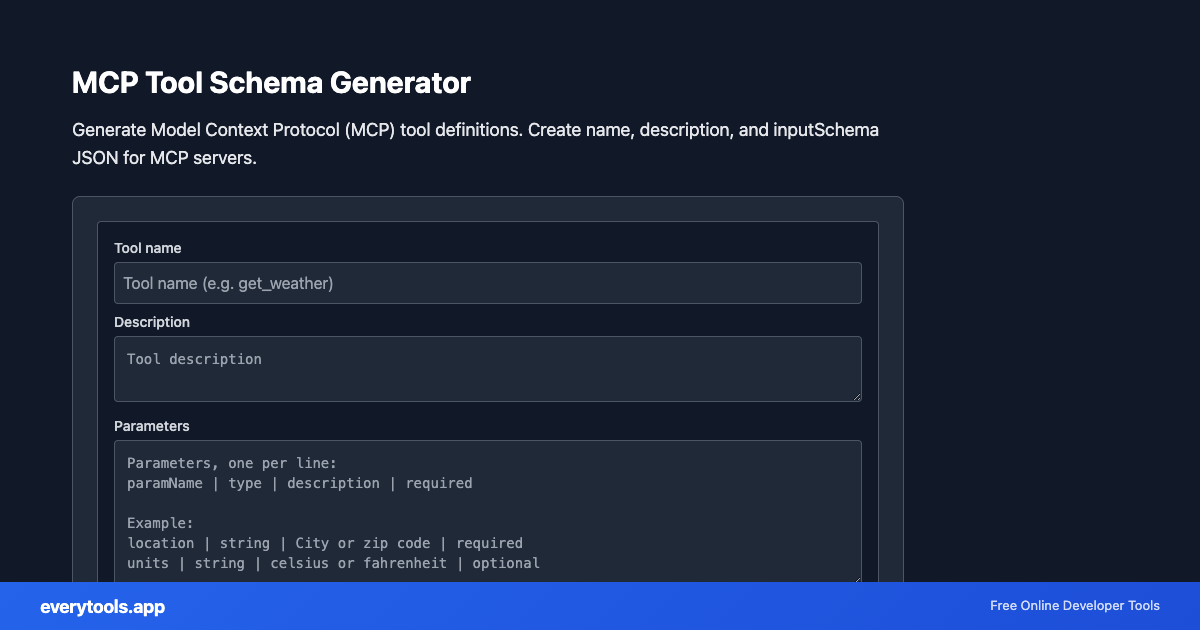Click the resize handle of the Parameters textarea

[857, 578]
